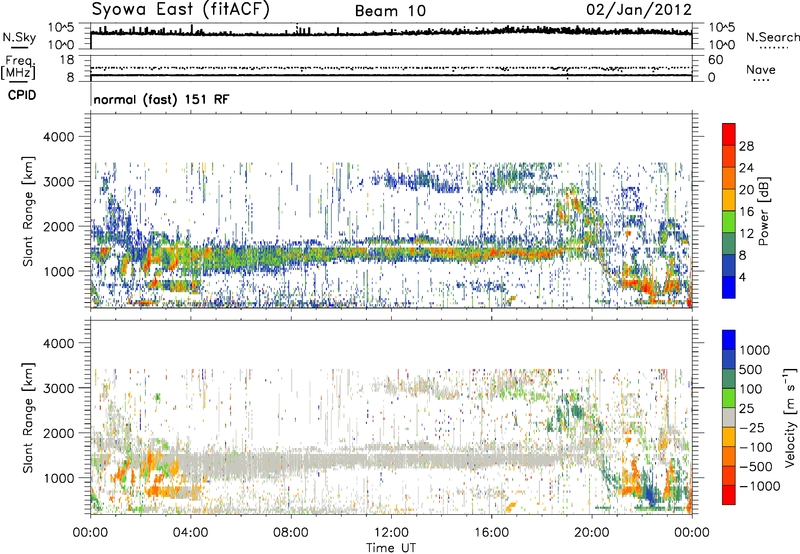Screen dimensions: 800x554
Task: Click the "28" value on Power colorbar
Action: 746,146
